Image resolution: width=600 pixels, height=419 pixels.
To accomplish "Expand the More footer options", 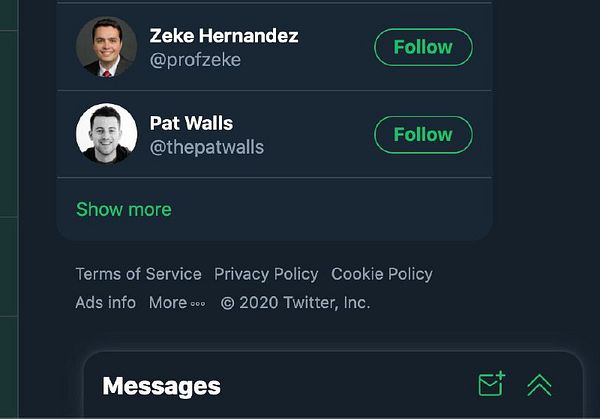I will (168, 302).
